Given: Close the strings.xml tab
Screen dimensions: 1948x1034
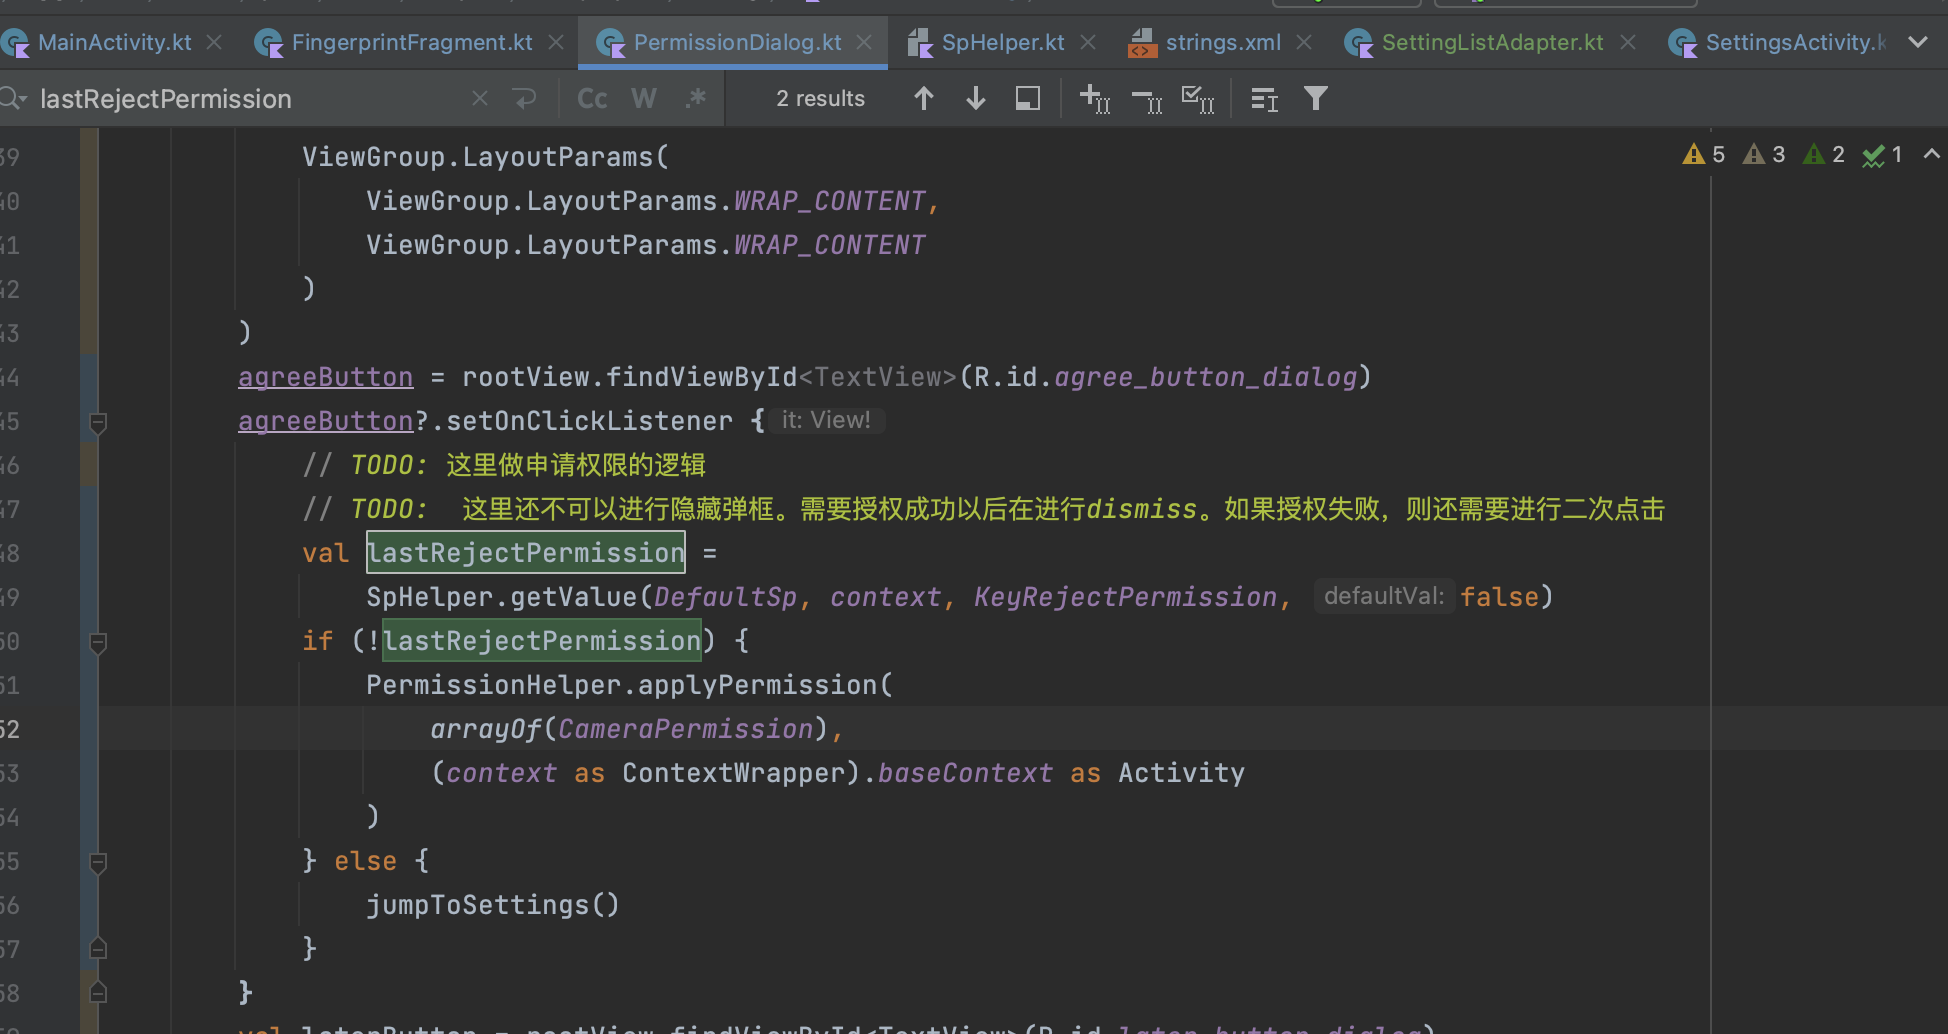Looking at the screenshot, I should tap(1304, 42).
